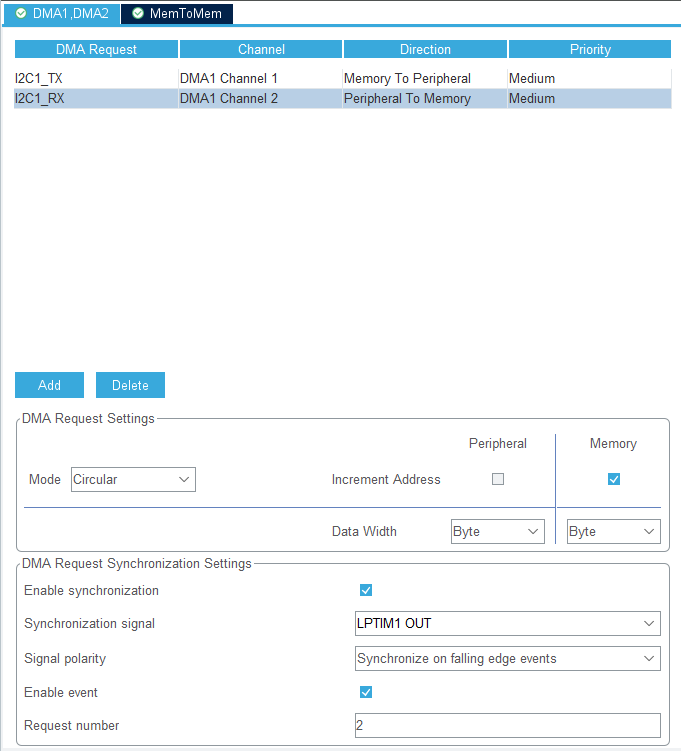Open the Signal polarity dropdown

(508, 659)
